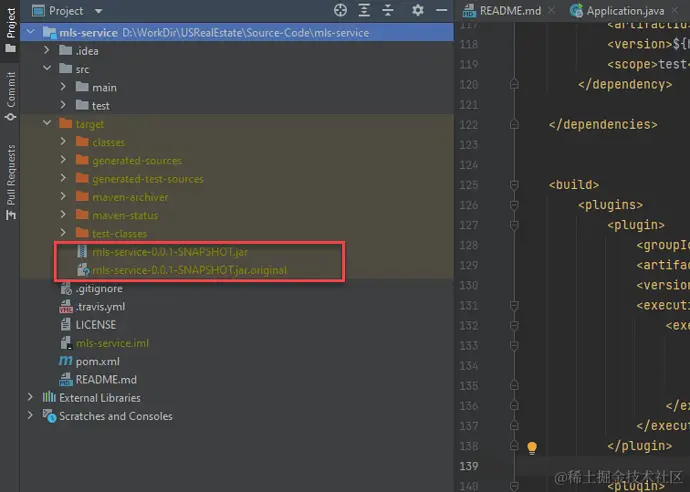
Task: Collapse the mls-service project root
Action: [x=30, y=32]
